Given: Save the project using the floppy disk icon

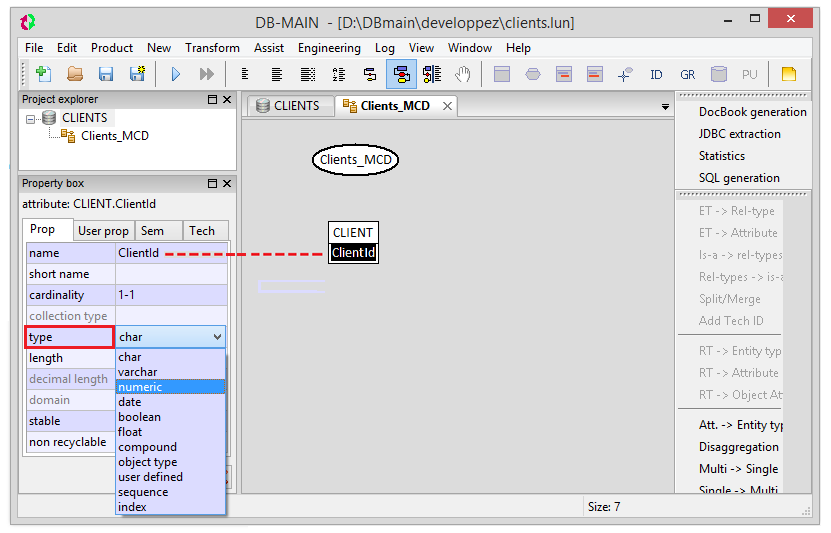Looking at the screenshot, I should pos(106,74).
